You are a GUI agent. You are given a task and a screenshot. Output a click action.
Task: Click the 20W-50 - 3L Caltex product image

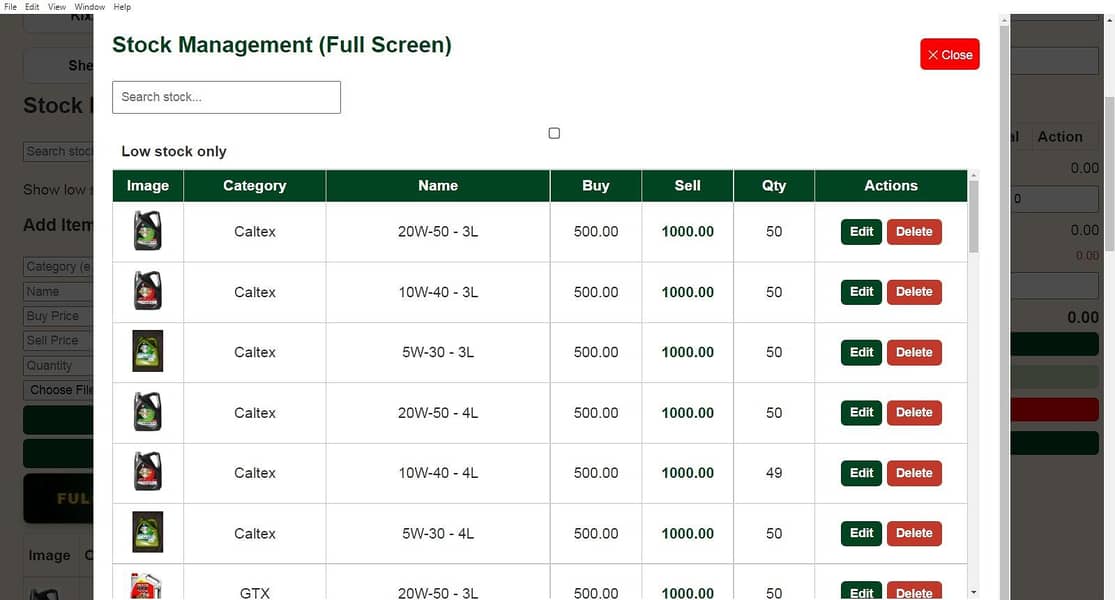pos(148,231)
